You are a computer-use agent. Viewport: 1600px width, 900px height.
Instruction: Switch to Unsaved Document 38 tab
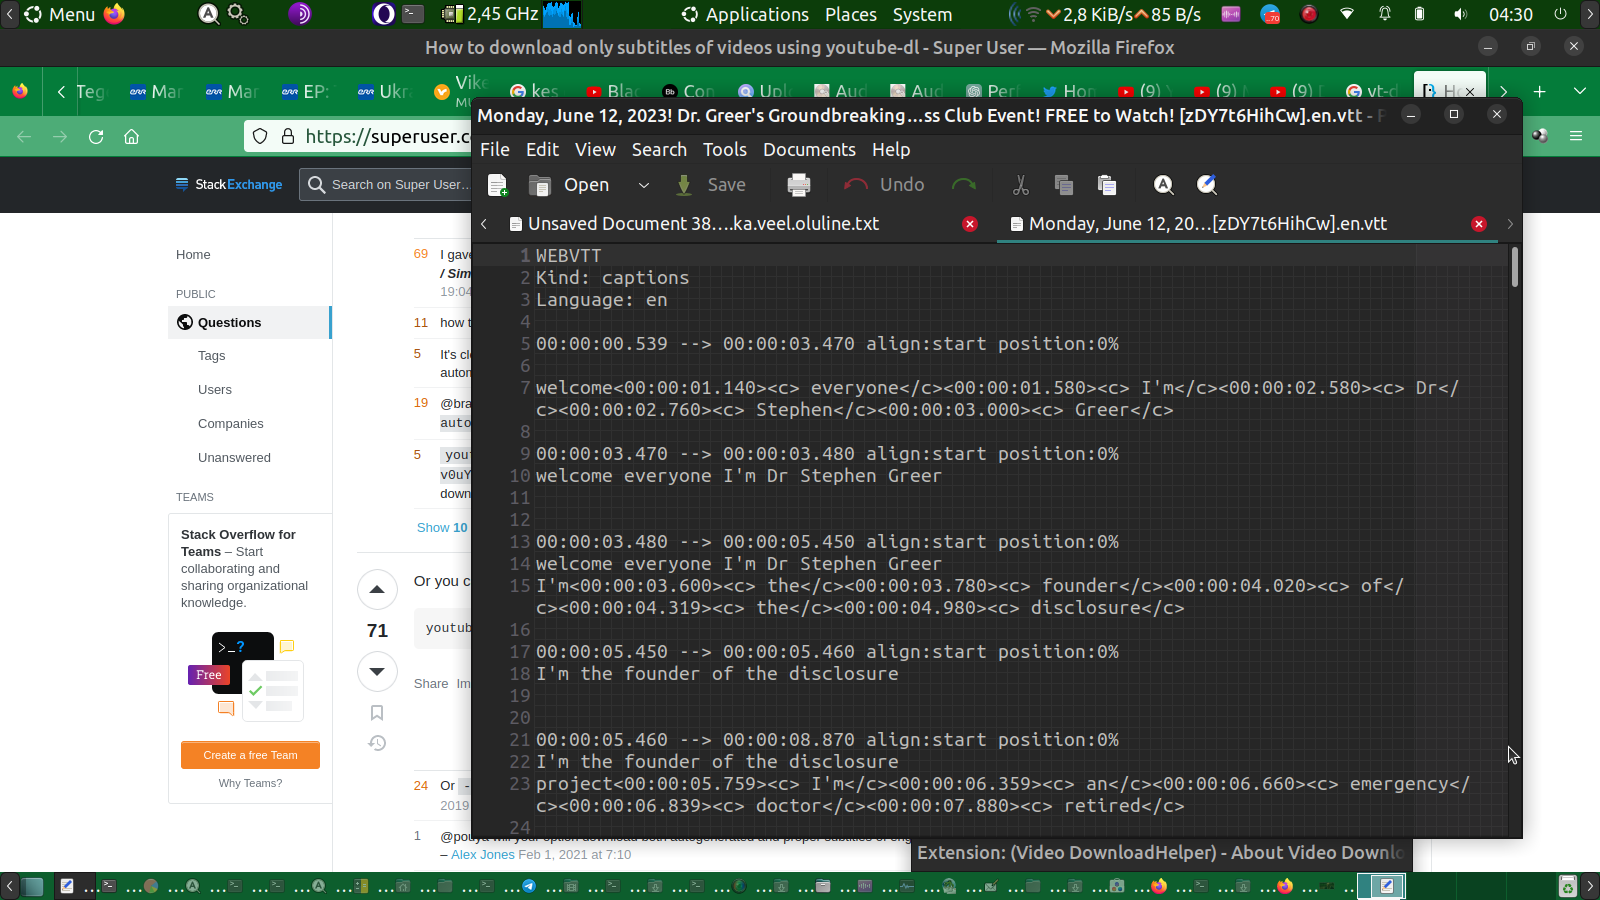703,224
